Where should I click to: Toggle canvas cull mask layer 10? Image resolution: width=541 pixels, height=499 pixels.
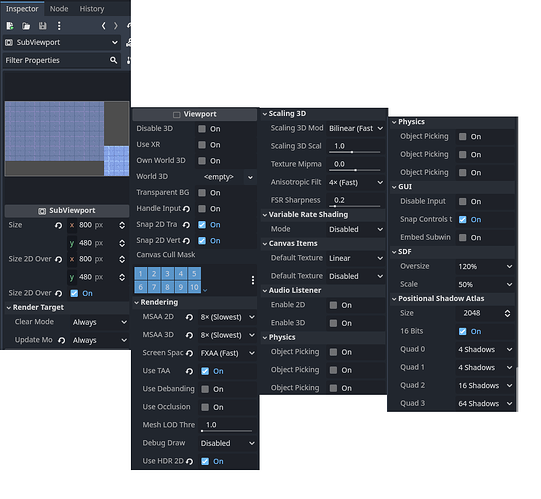[x=194, y=287]
